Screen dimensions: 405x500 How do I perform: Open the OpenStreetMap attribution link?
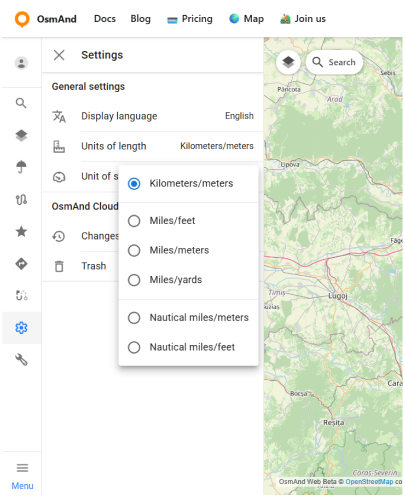(x=369, y=482)
